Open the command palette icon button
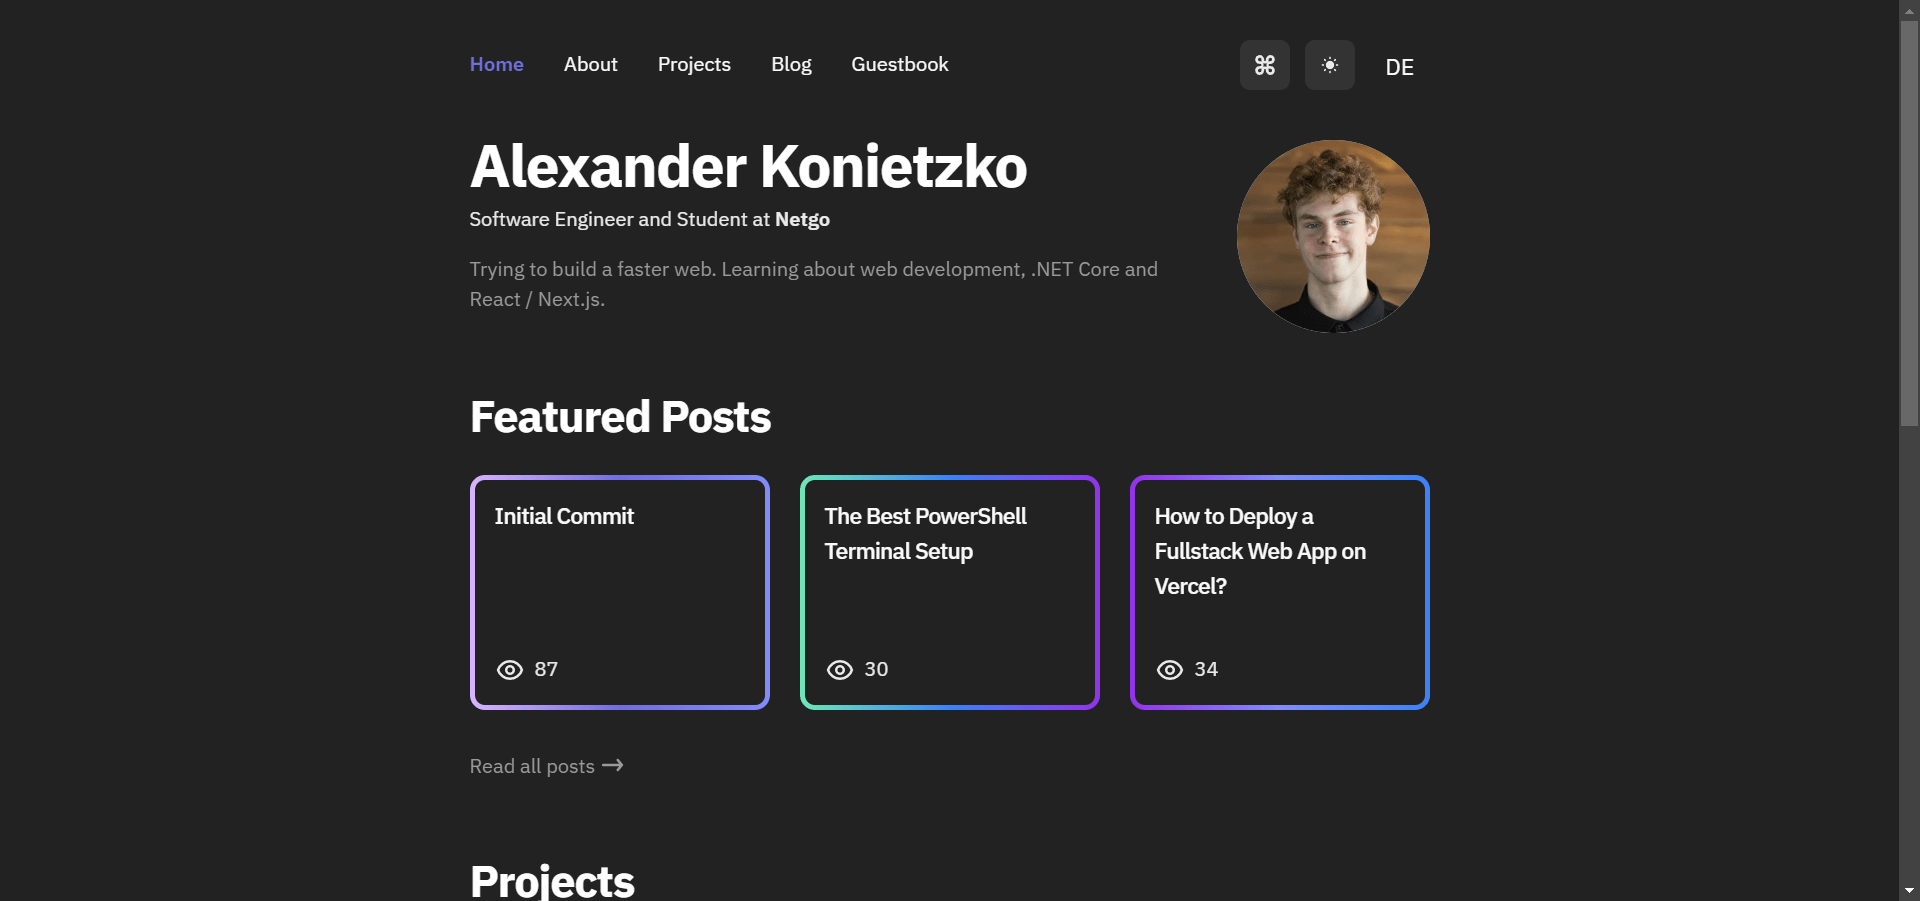 click(1264, 65)
